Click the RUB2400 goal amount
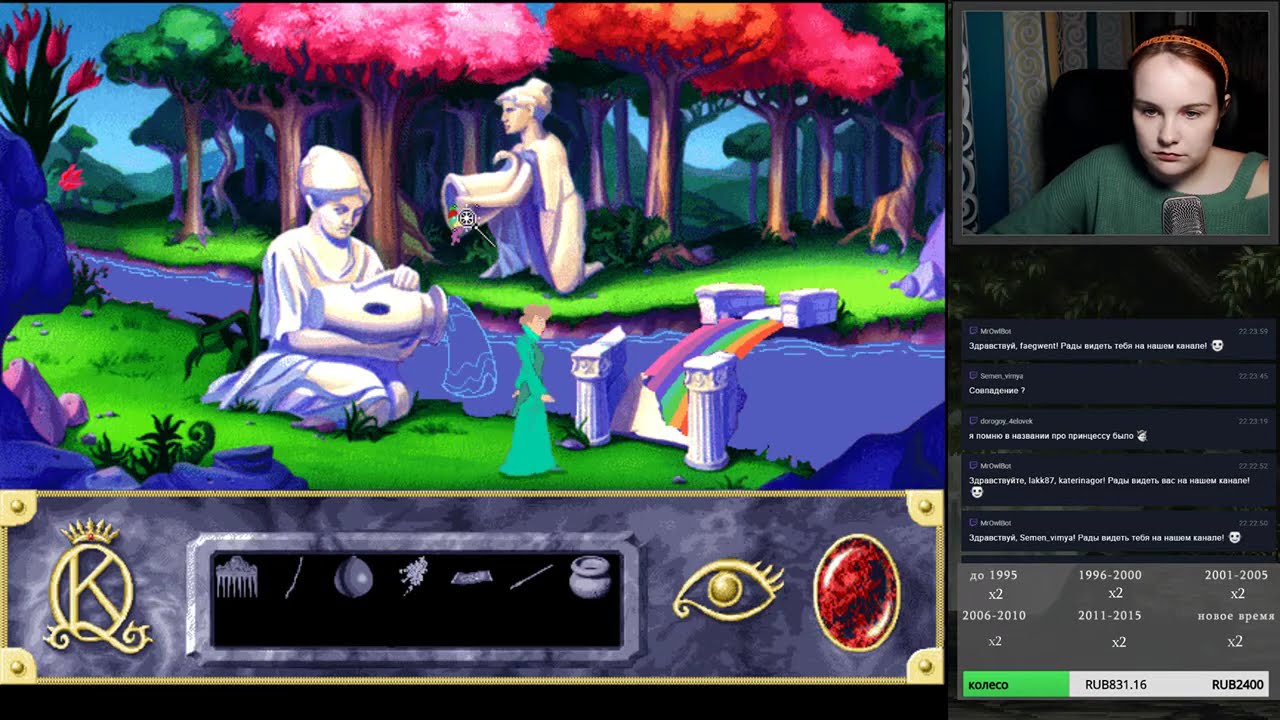This screenshot has width=1280, height=720. [x=1238, y=685]
